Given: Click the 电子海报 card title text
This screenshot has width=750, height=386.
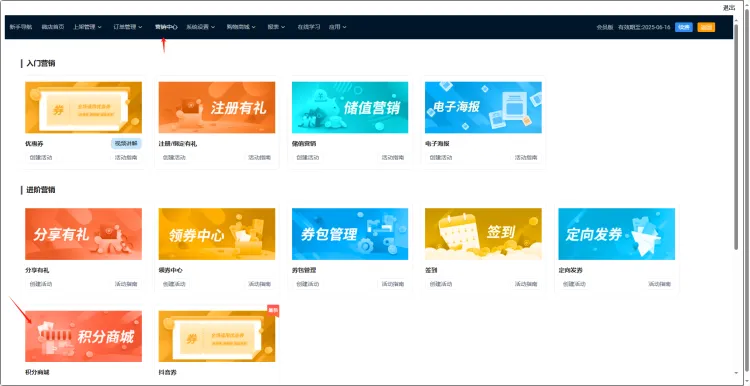Looking at the screenshot, I should tap(437, 143).
